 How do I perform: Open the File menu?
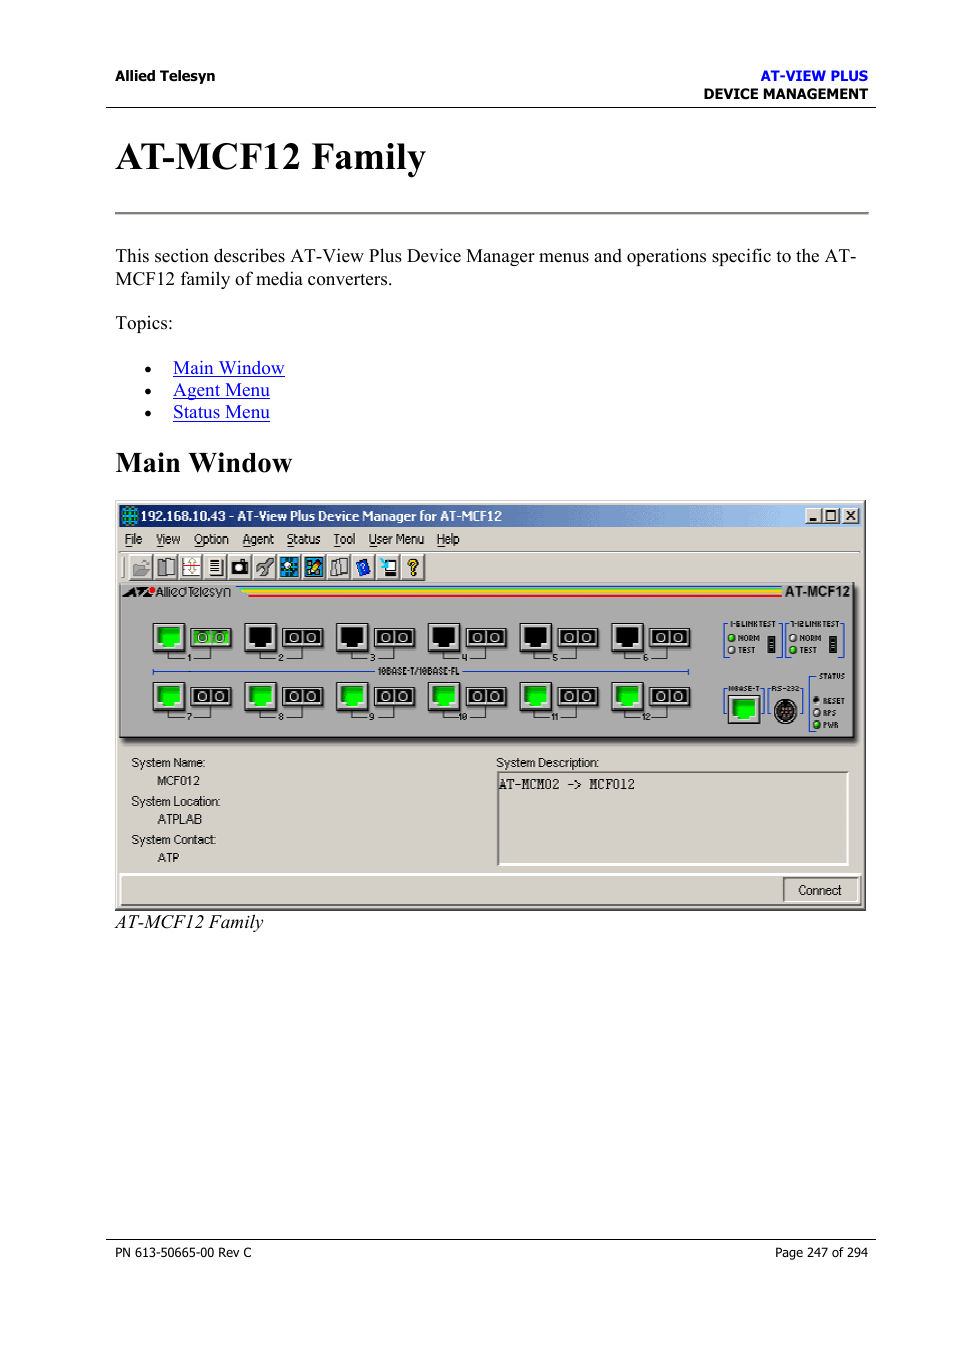coord(133,539)
